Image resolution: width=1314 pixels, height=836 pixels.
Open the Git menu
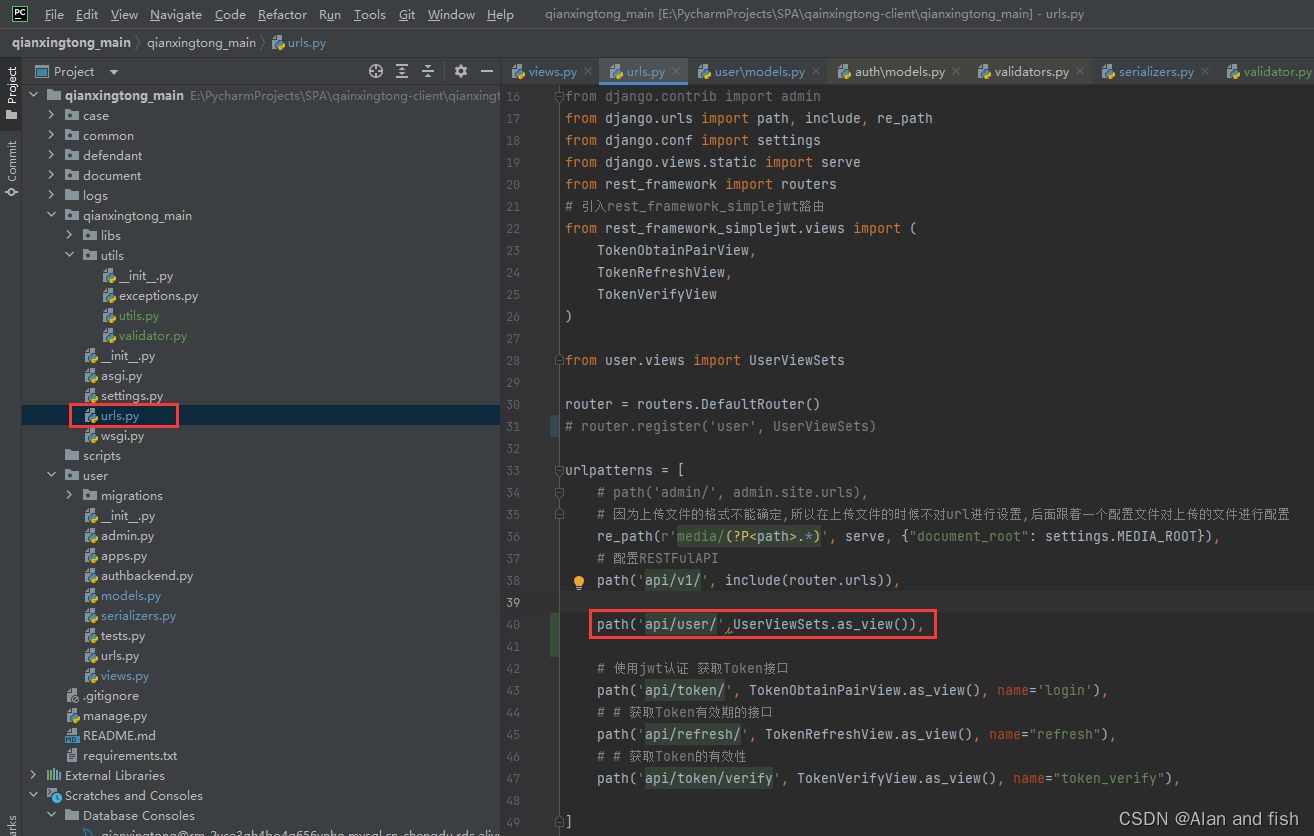point(407,15)
